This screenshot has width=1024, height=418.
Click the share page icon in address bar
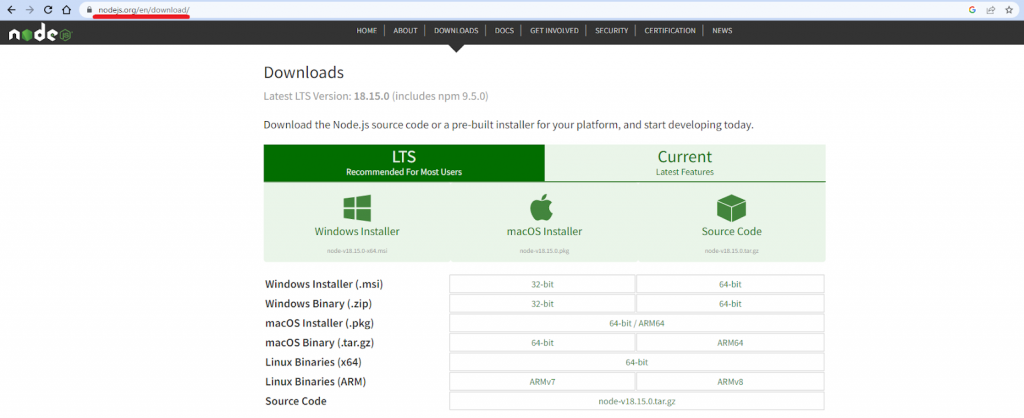coord(989,9)
